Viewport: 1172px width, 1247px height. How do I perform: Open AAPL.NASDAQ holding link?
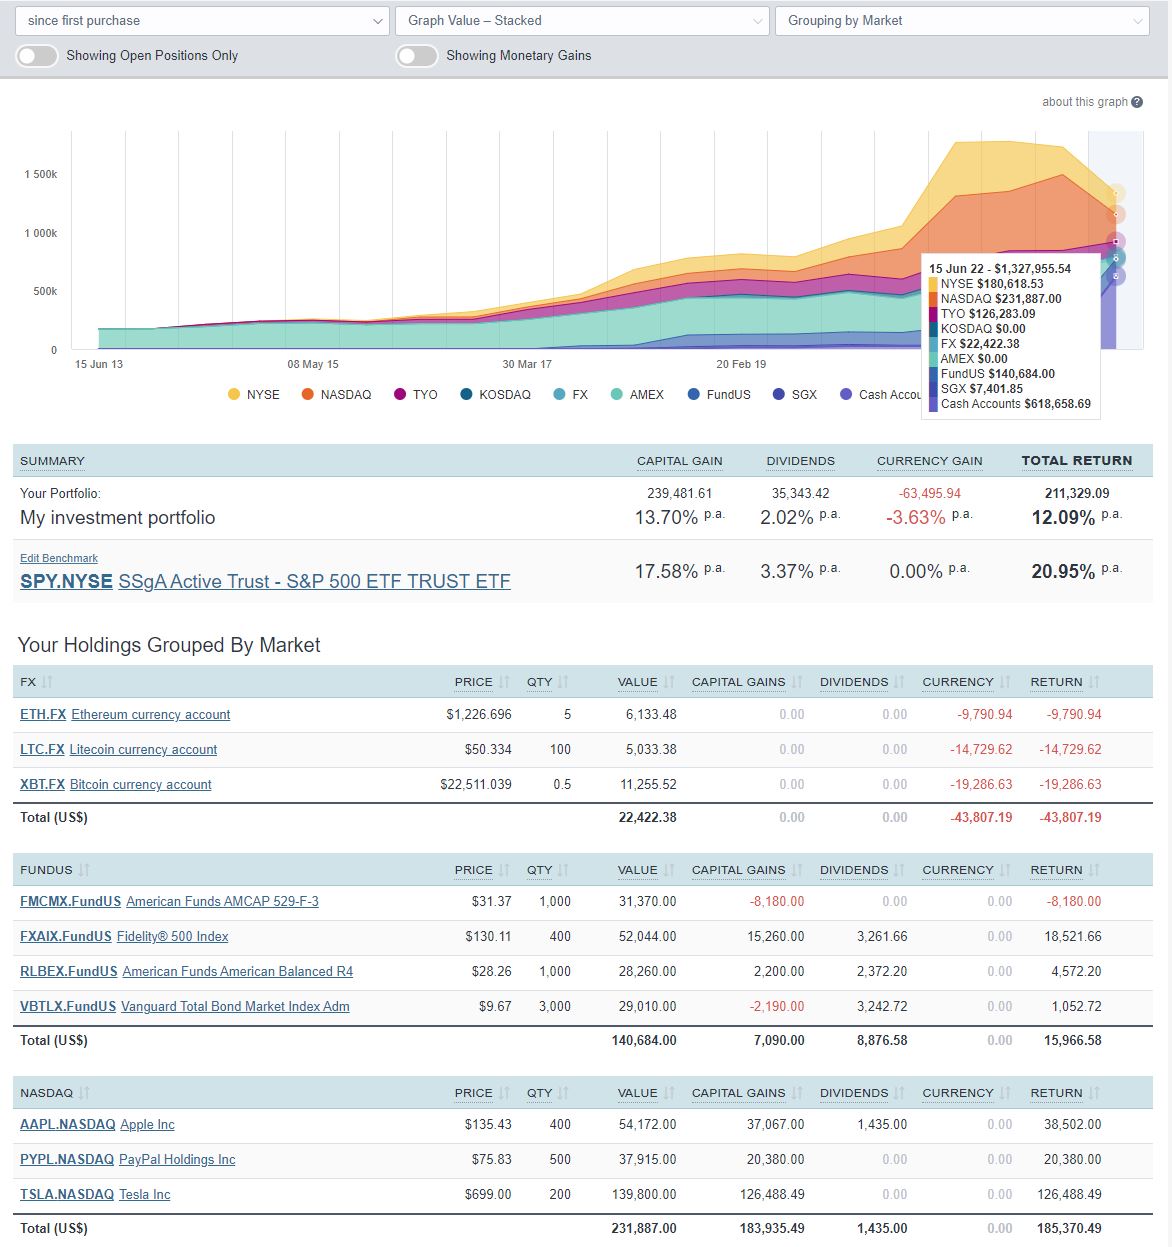pos(67,1124)
